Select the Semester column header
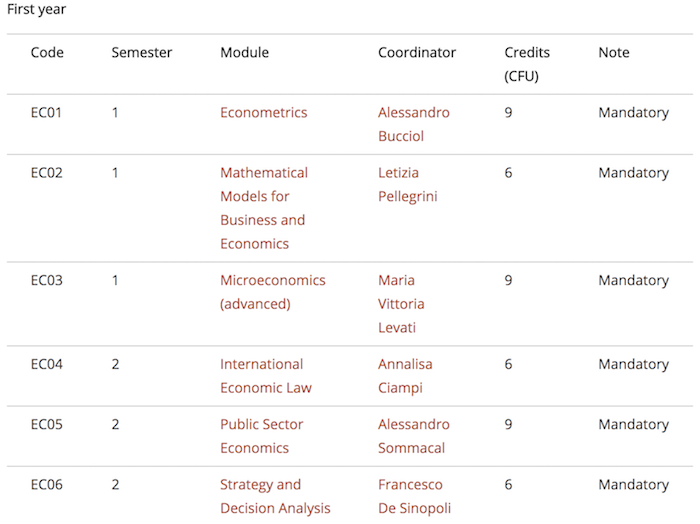This screenshot has width=700, height=524. click(x=142, y=53)
